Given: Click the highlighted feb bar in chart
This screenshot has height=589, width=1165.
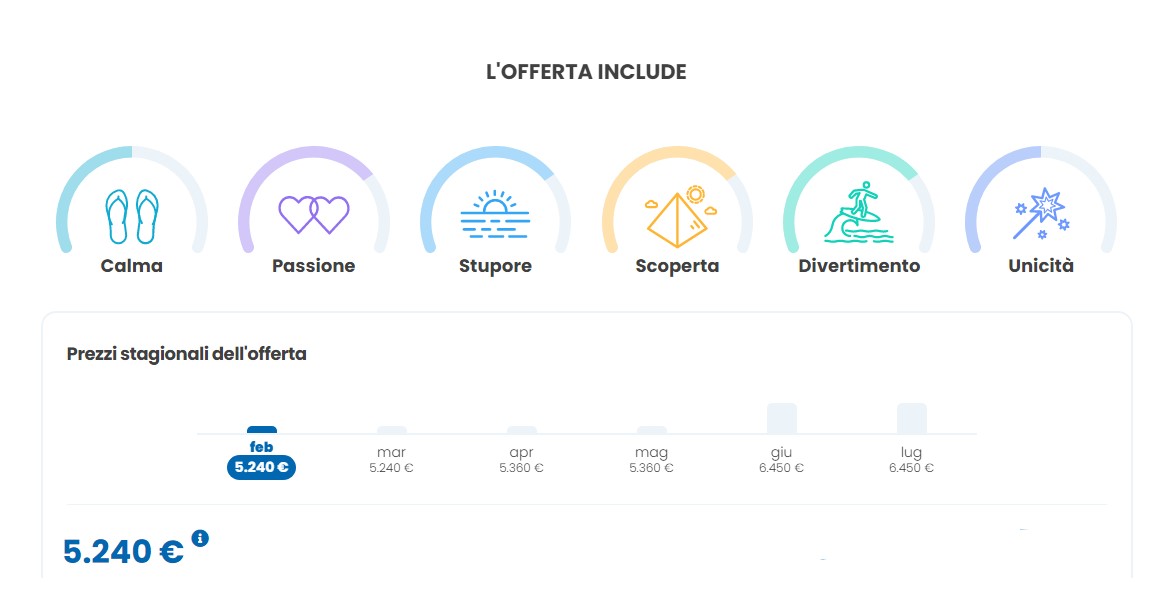Looking at the screenshot, I should (x=262, y=430).
